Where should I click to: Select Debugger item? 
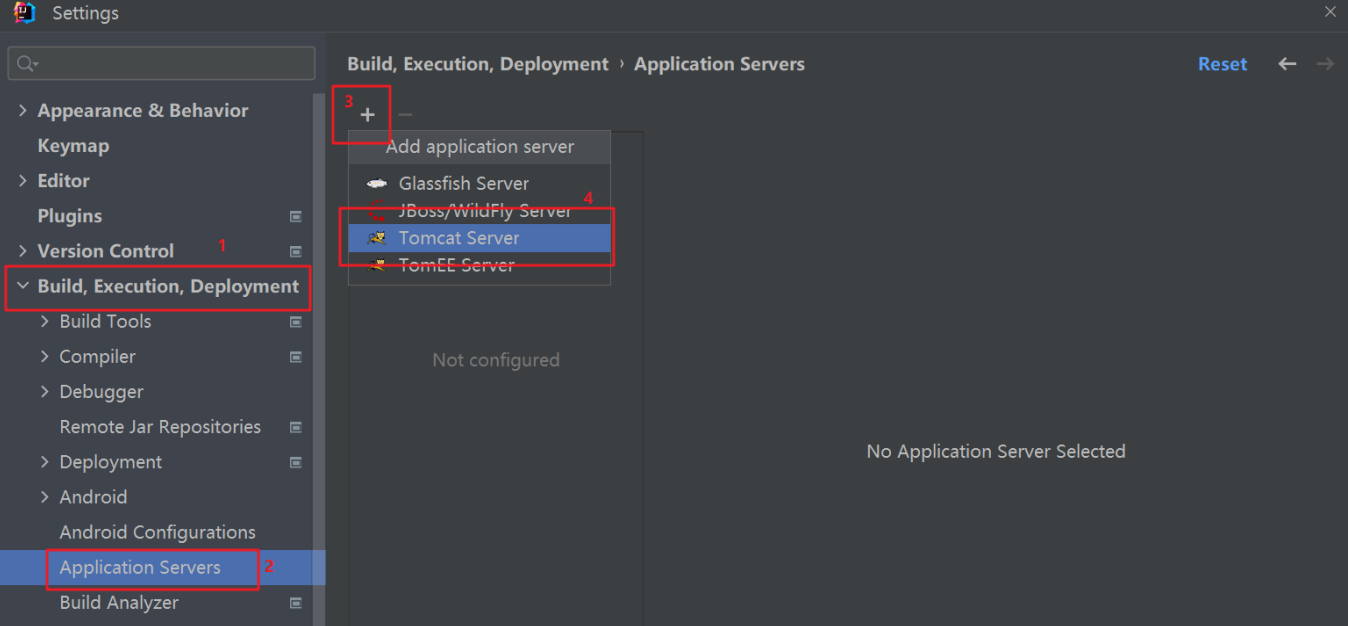click(x=101, y=392)
